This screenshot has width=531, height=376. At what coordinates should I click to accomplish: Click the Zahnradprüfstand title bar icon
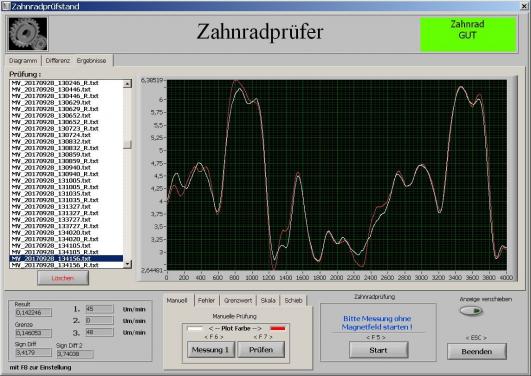pyautogui.click(x=6, y=6)
